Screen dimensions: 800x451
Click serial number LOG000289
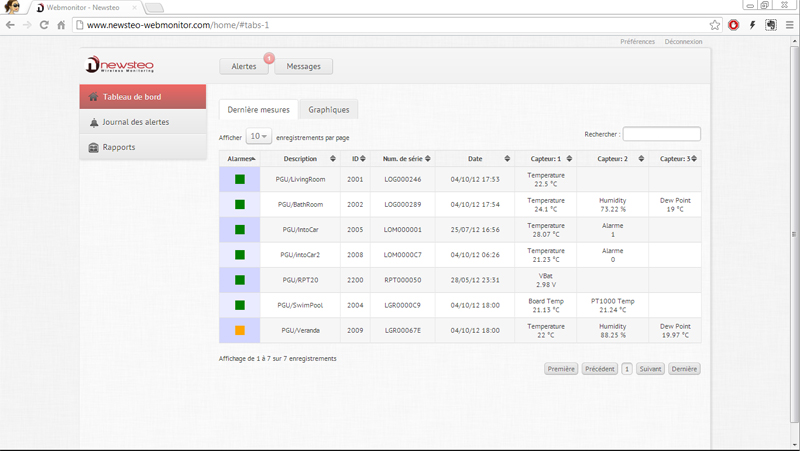403,205
